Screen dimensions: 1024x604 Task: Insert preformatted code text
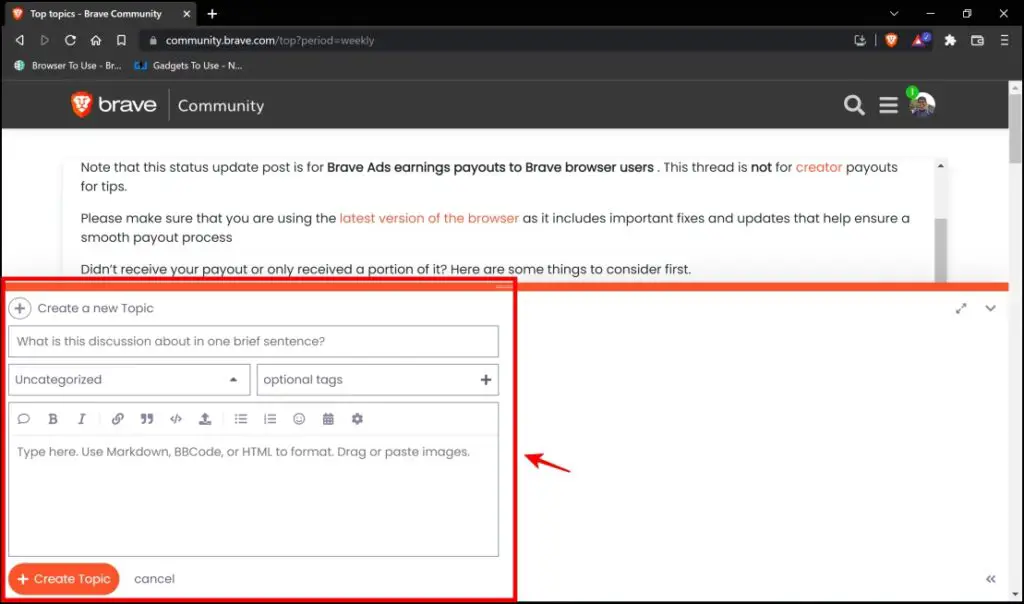coord(176,419)
